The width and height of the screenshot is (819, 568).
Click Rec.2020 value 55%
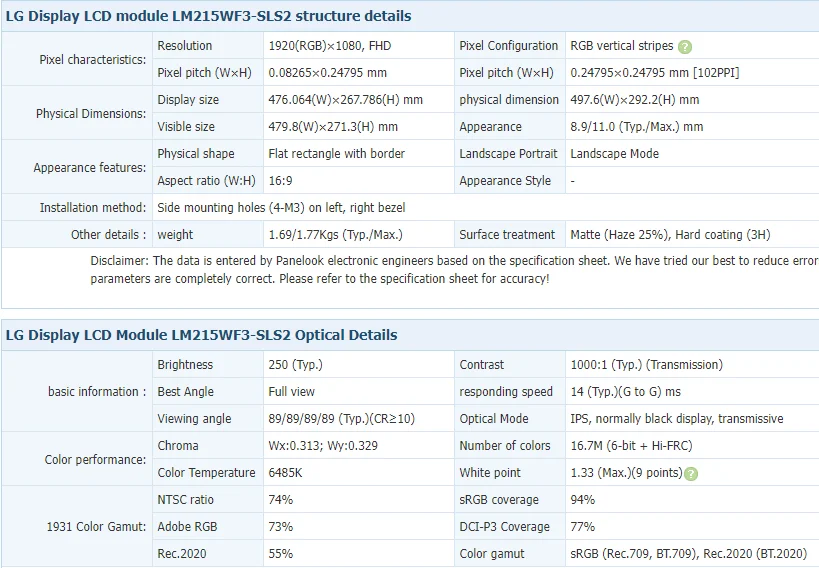pyautogui.click(x=280, y=554)
